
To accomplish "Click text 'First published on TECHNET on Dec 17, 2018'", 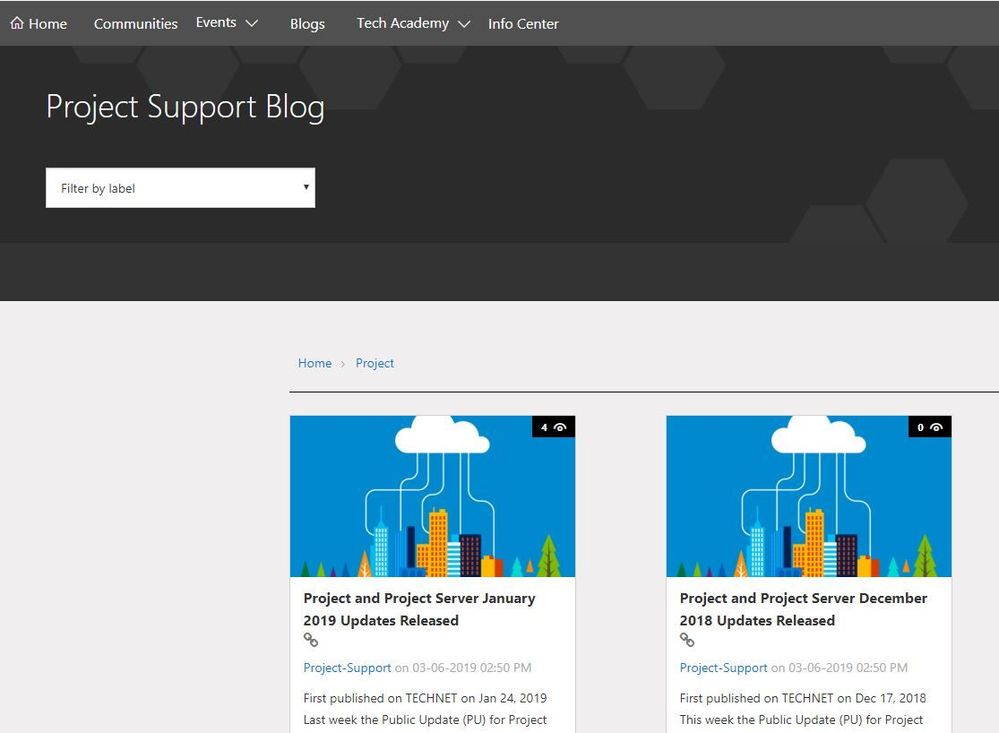I will click(x=803, y=698).
